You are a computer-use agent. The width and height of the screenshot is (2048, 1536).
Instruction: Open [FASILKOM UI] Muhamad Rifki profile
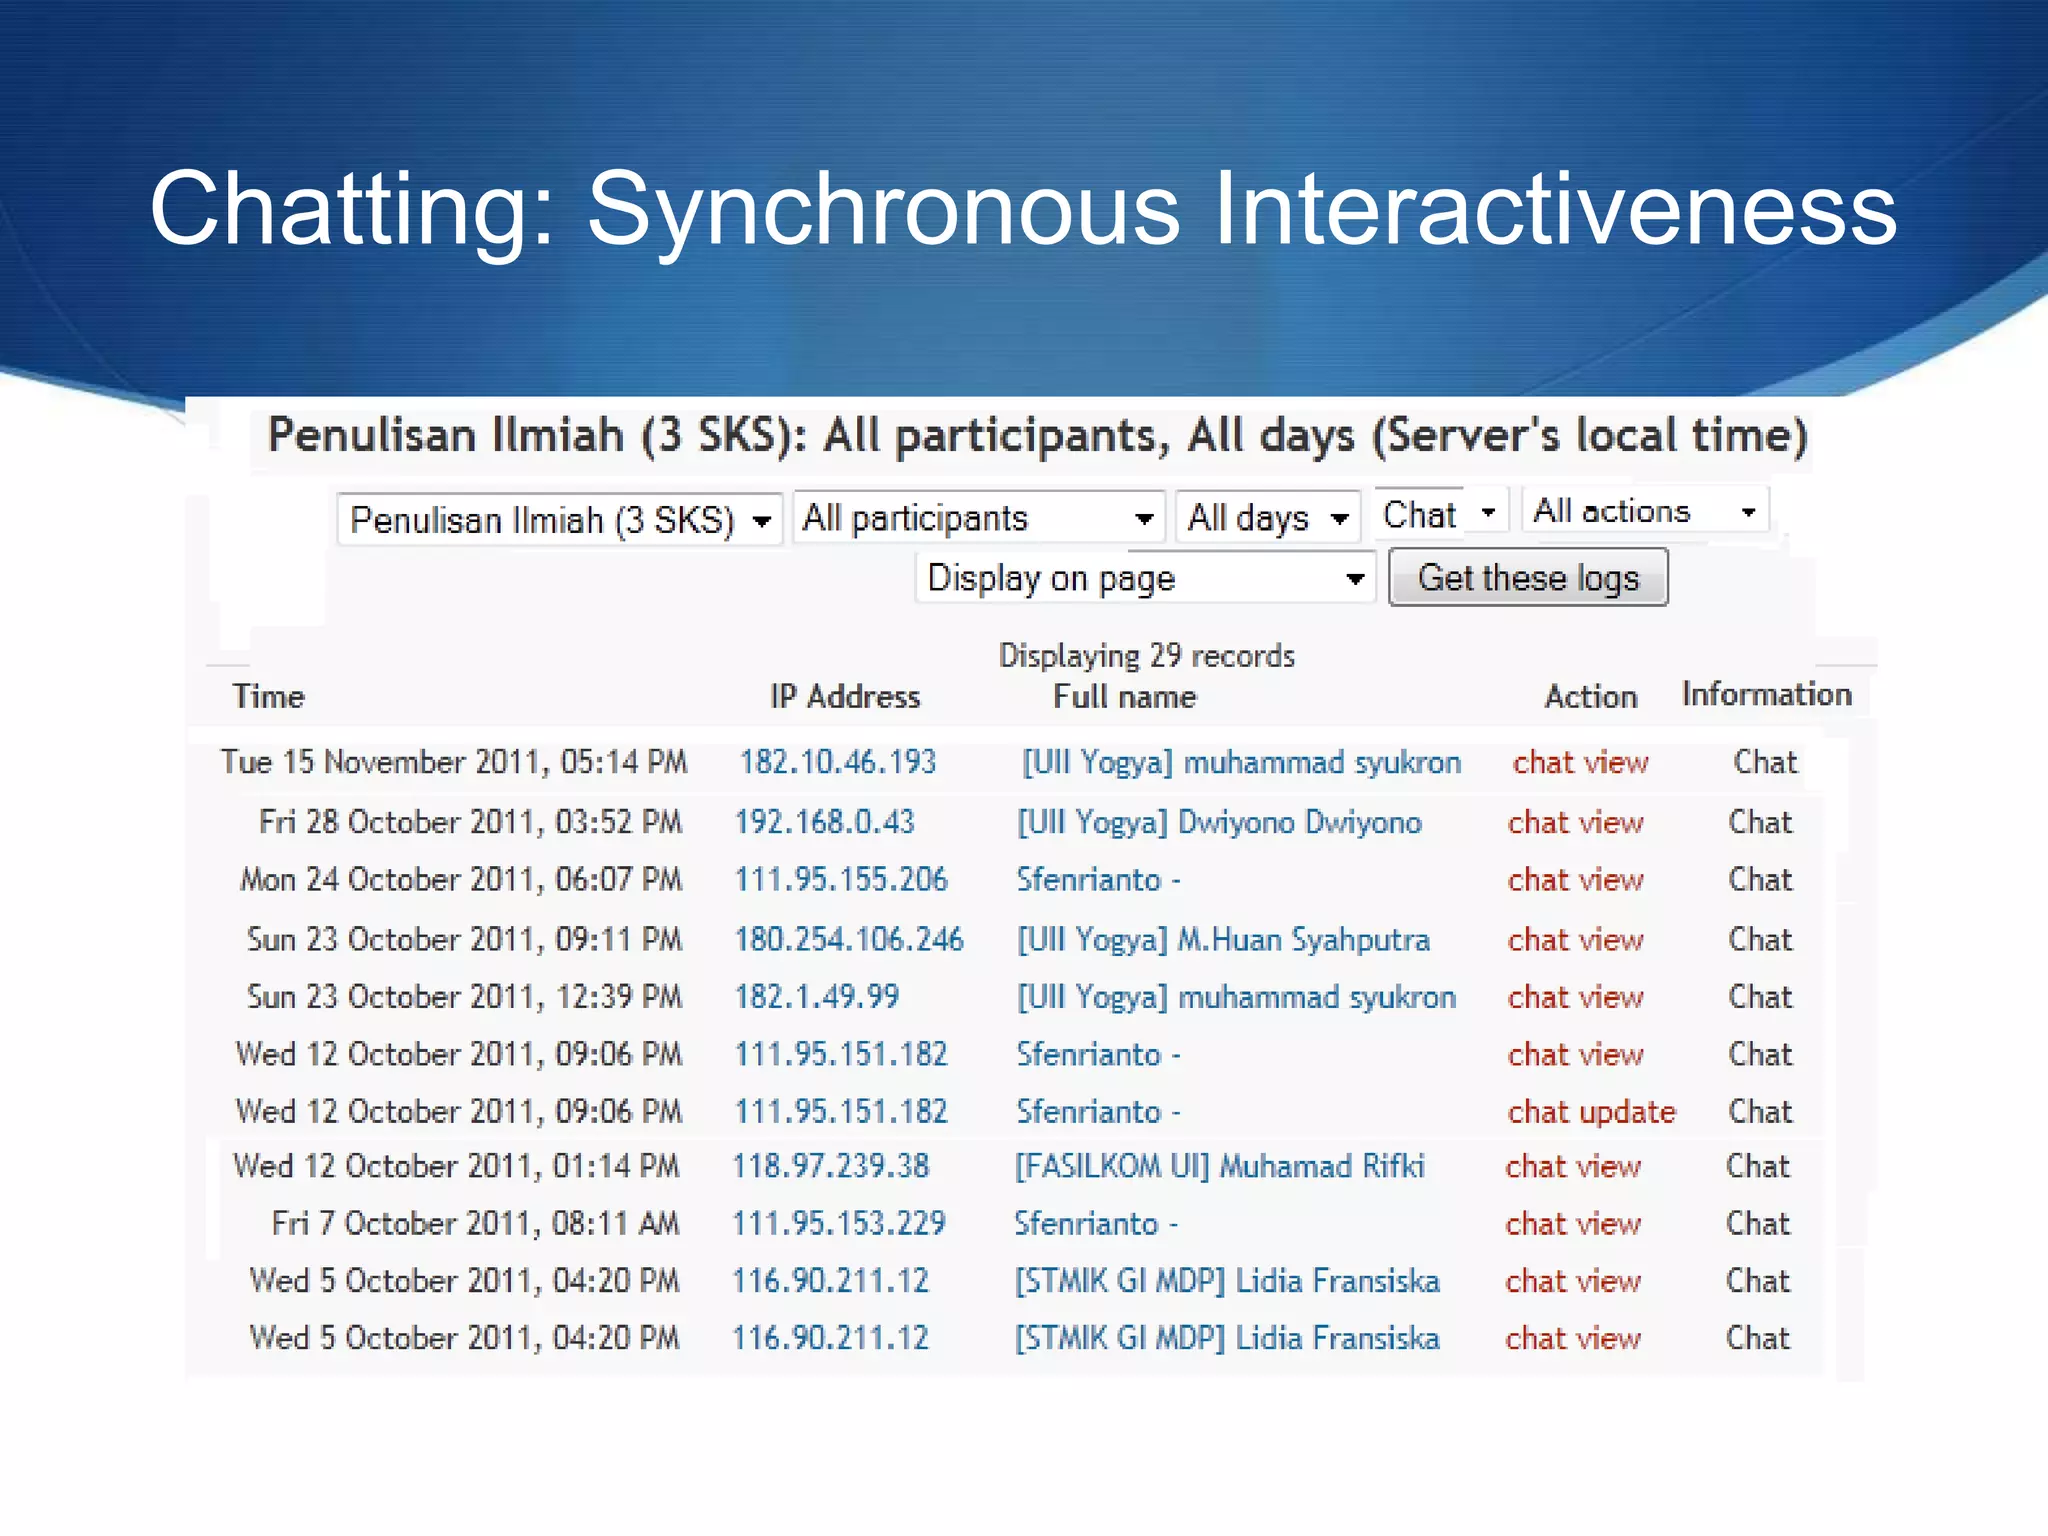1219,1167
